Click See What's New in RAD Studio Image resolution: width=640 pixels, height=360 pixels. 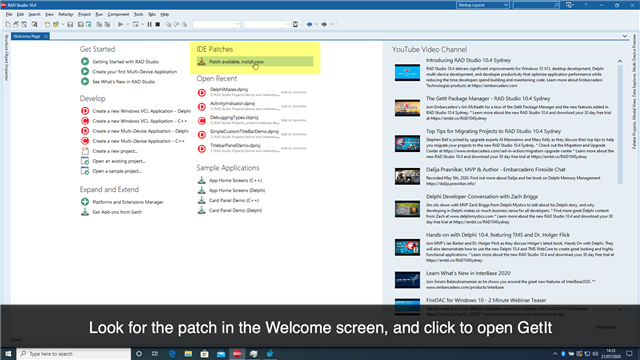(x=124, y=82)
